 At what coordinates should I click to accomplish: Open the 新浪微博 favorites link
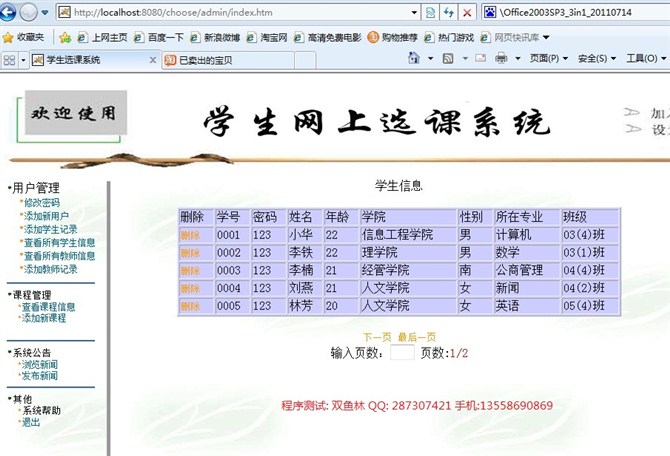tap(215, 38)
